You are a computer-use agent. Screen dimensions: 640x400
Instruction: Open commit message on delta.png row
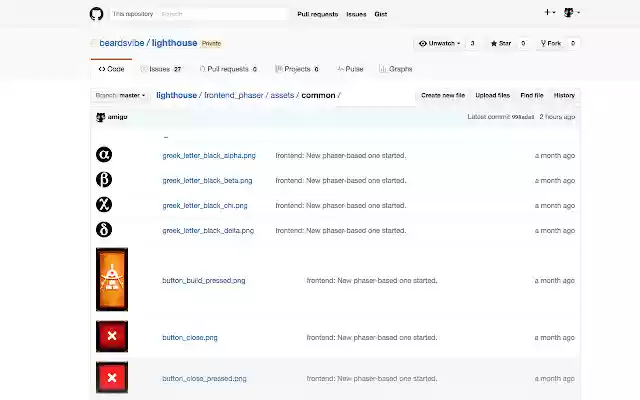click(341, 231)
